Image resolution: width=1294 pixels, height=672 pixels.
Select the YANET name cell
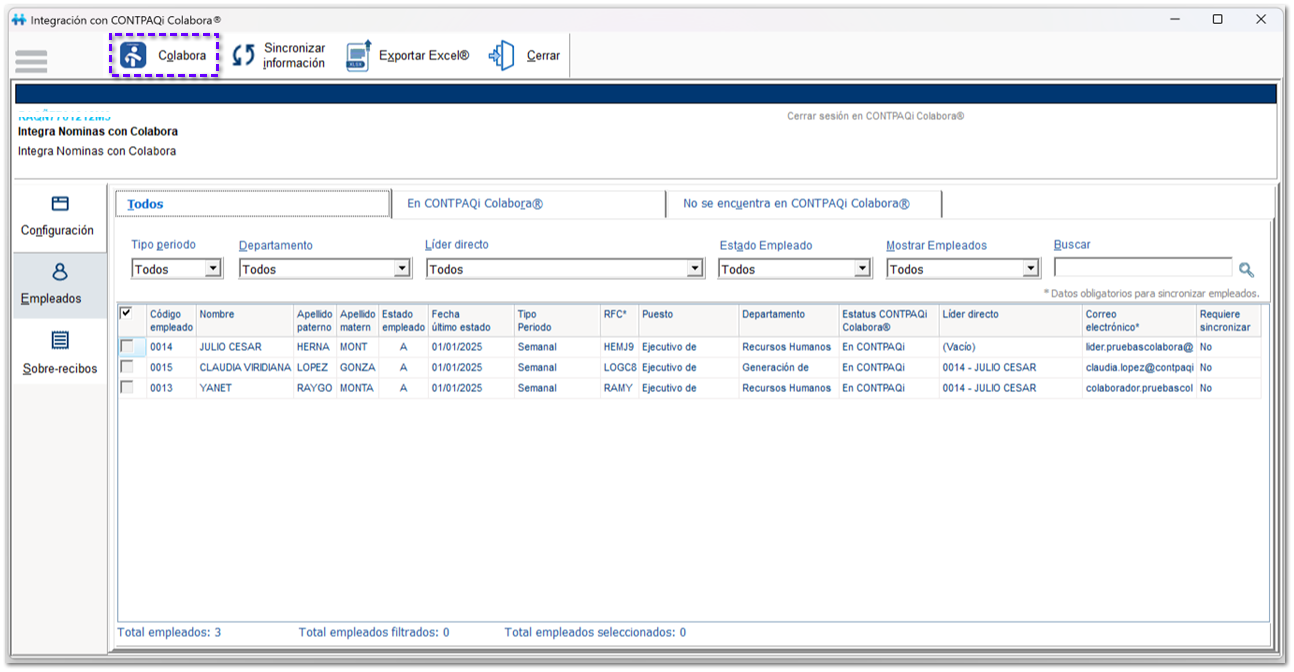[245, 388]
